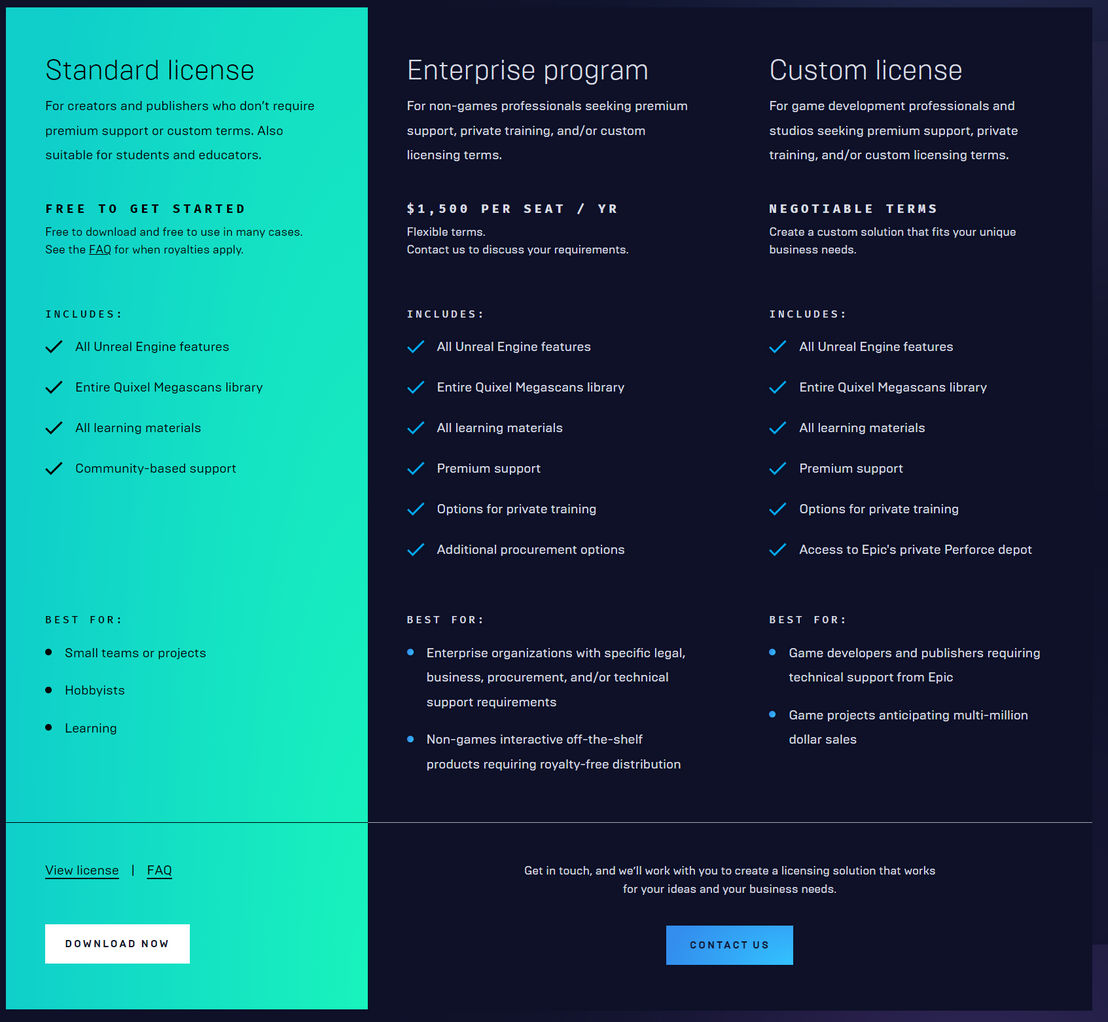The height and width of the screenshot is (1022, 1108).
Task: Click the Negotiable Terms label
Action: (x=853, y=208)
